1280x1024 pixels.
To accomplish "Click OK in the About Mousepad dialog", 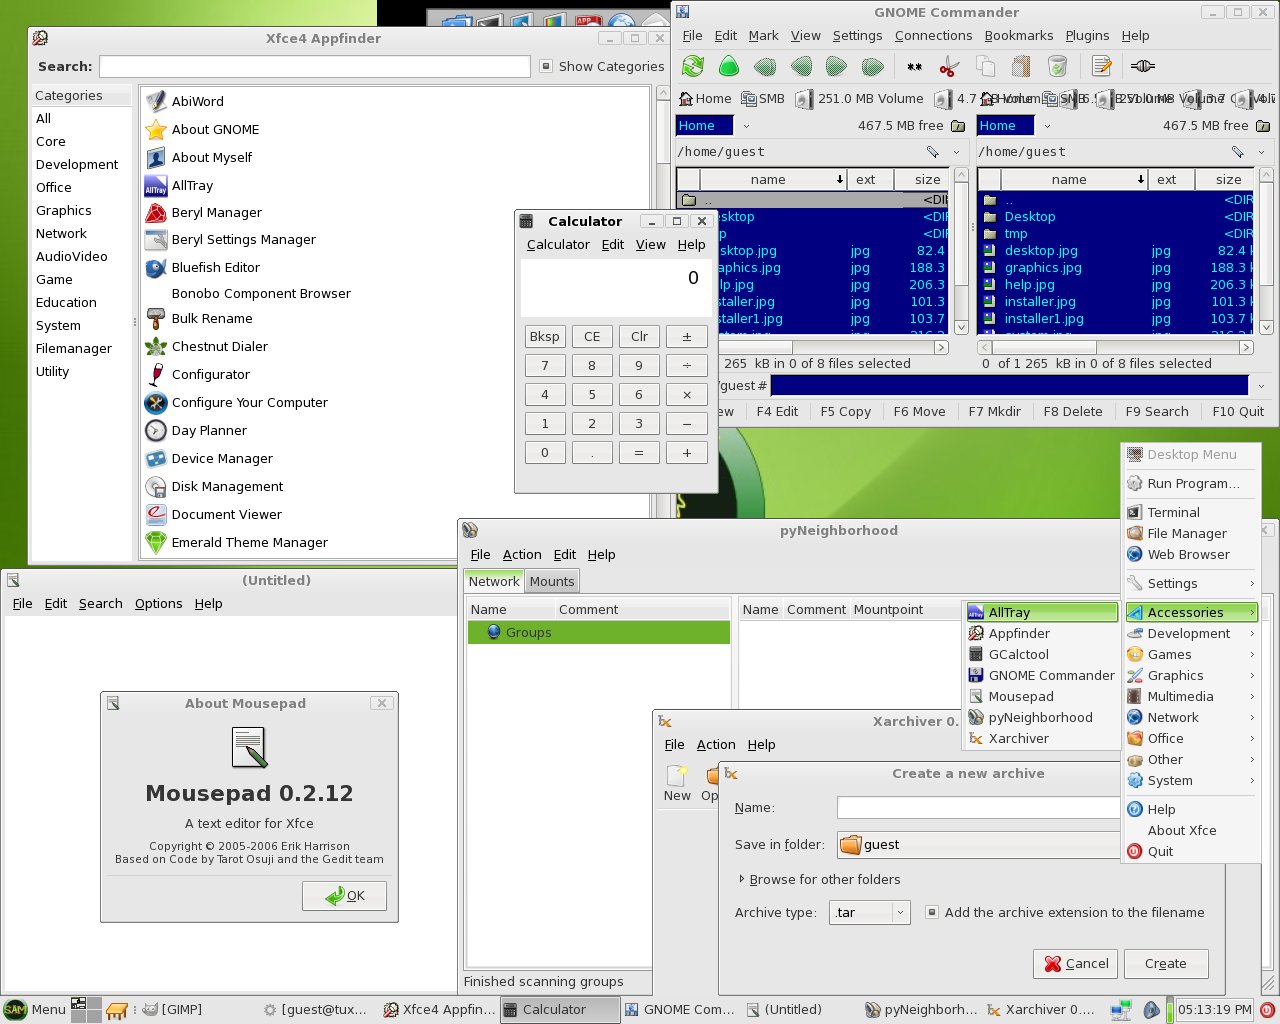I will pos(345,896).
